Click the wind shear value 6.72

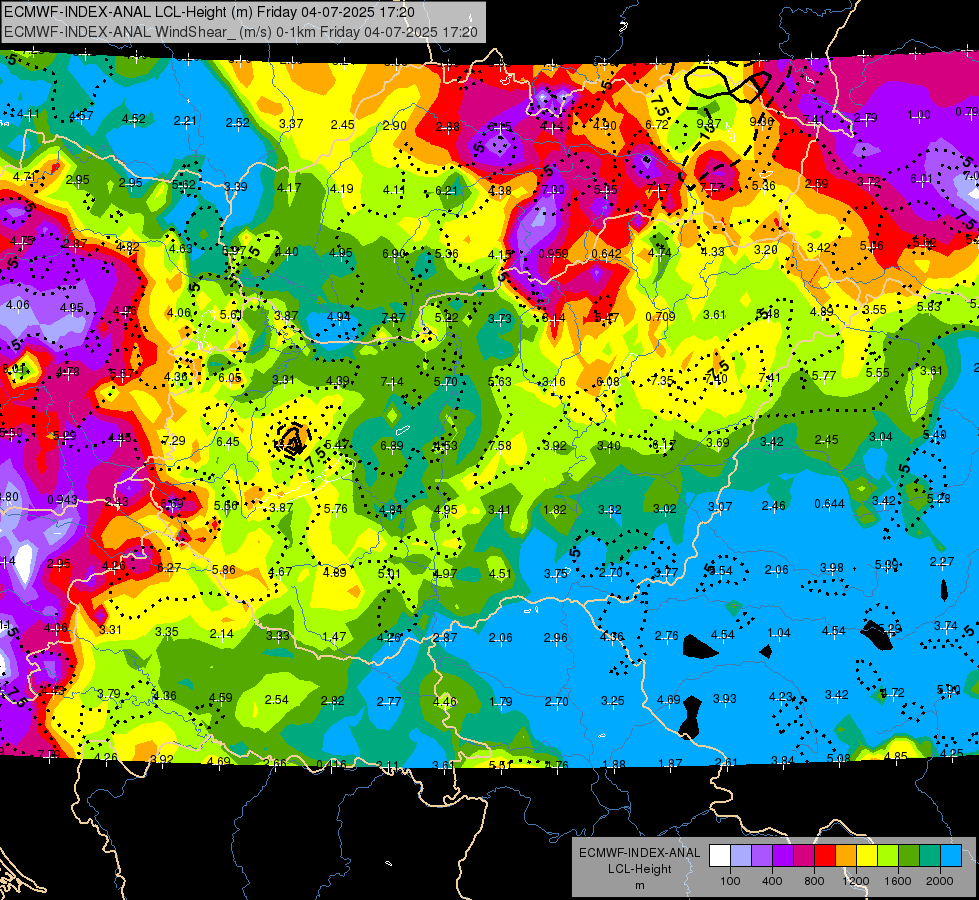click(x=657, y=125)
